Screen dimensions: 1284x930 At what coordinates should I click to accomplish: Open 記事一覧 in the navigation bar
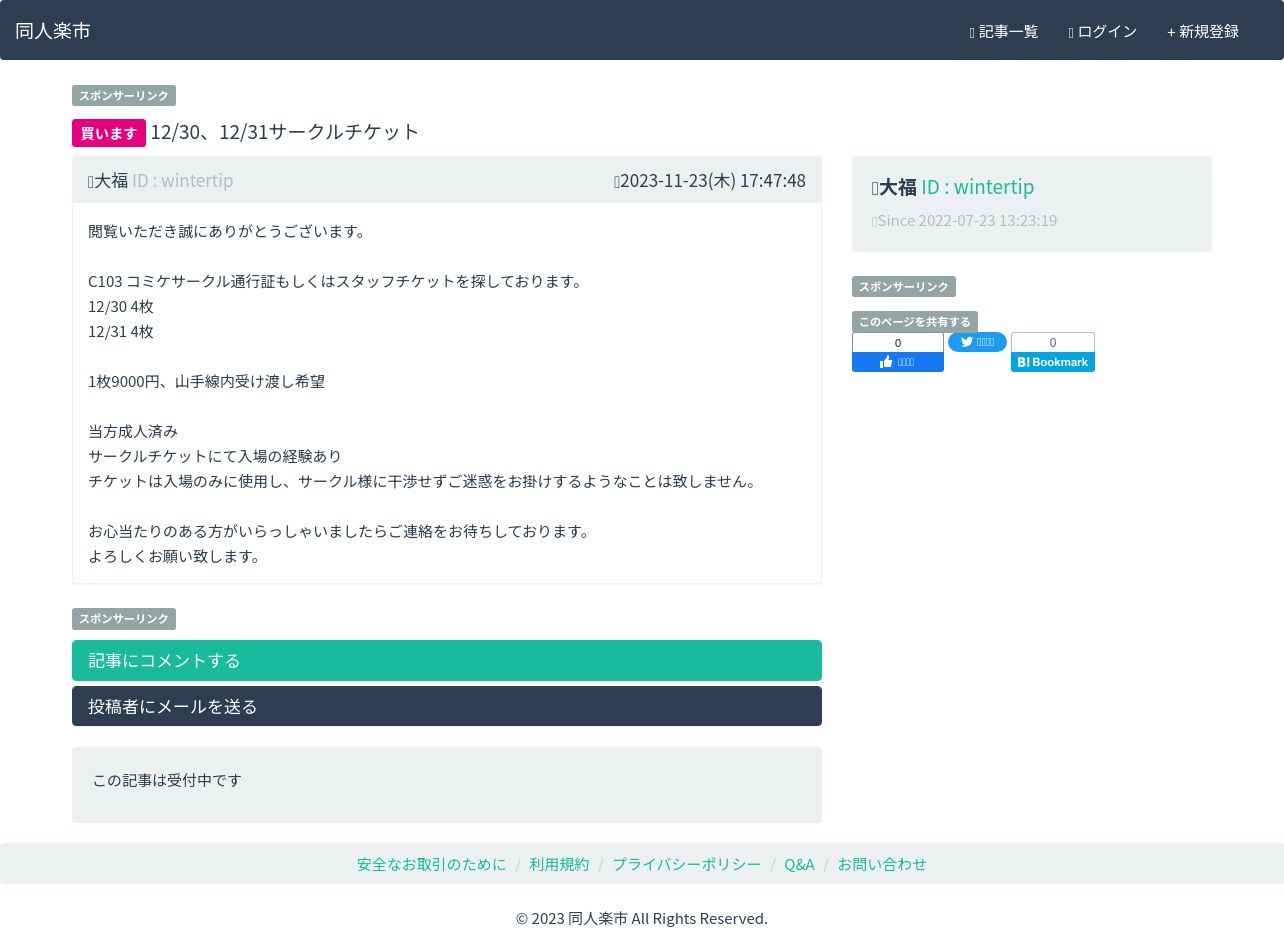(1004, 32)
